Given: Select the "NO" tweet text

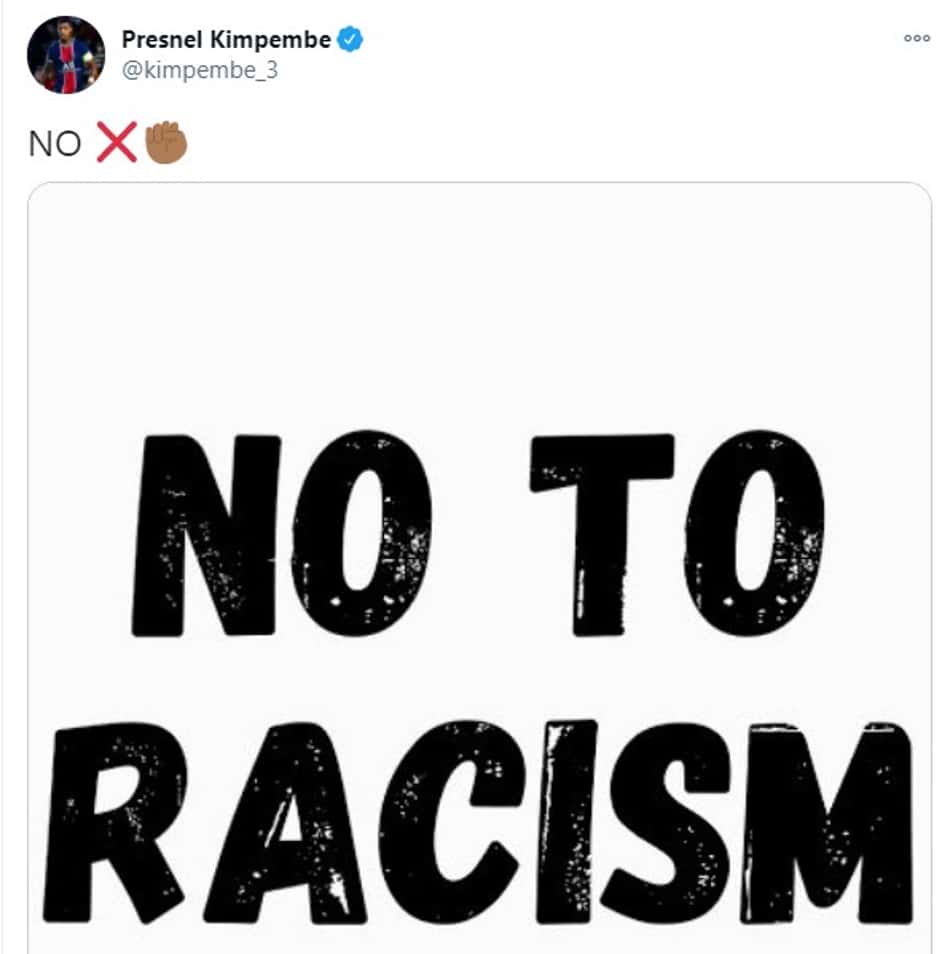Looking at the screenshot, I should tap(55, 144).
